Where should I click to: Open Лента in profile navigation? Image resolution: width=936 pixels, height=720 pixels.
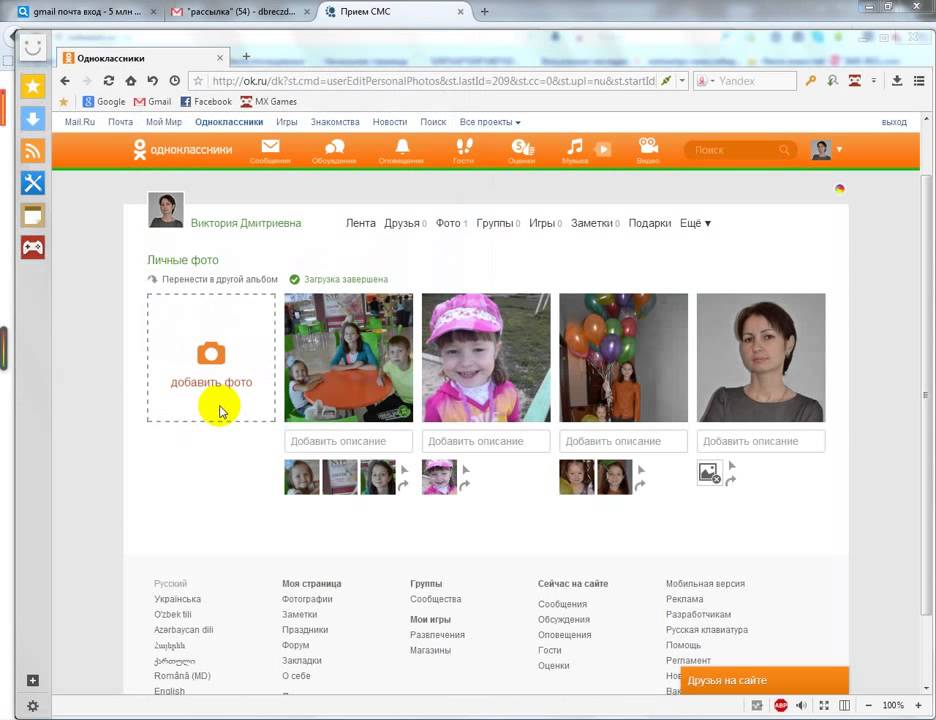pyautogui.click(x=361, y=223)
